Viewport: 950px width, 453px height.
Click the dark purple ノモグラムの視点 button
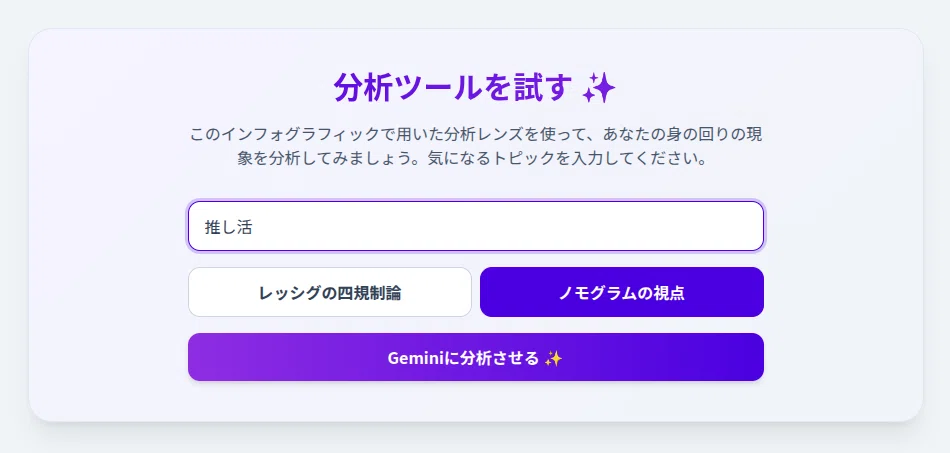(622, 292)
